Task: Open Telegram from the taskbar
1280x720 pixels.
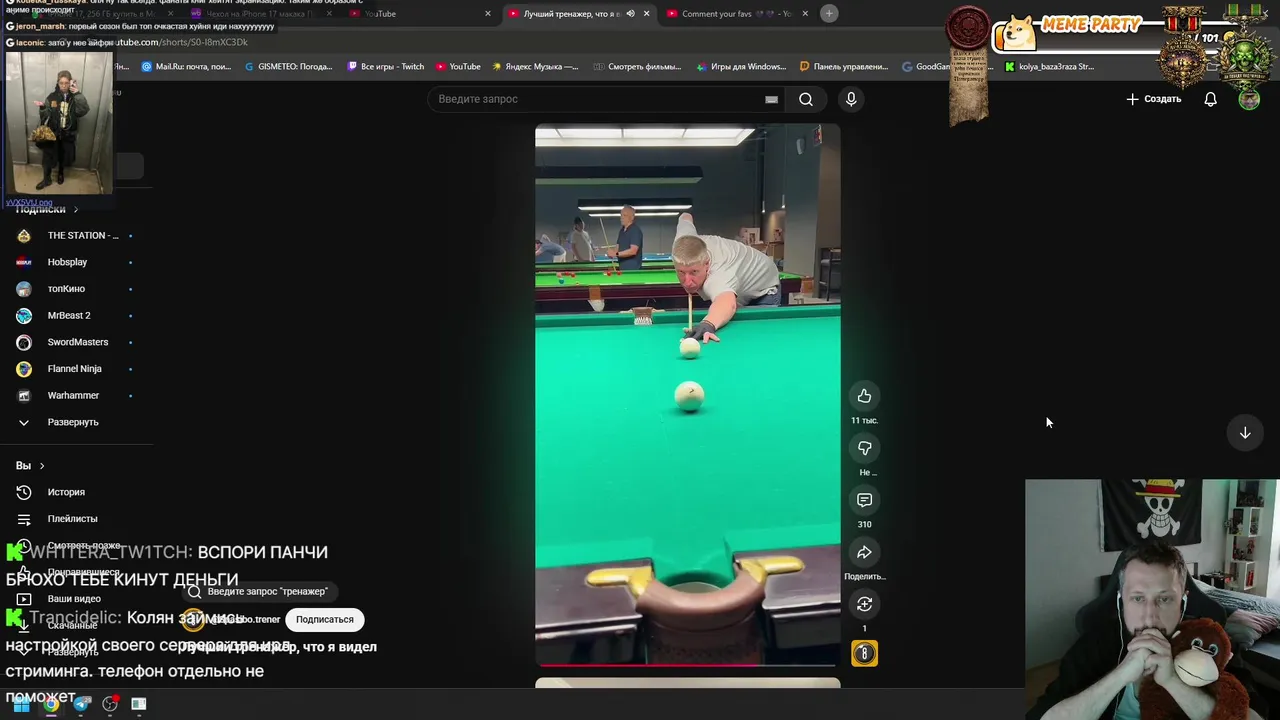Action: tap(81, 704)
